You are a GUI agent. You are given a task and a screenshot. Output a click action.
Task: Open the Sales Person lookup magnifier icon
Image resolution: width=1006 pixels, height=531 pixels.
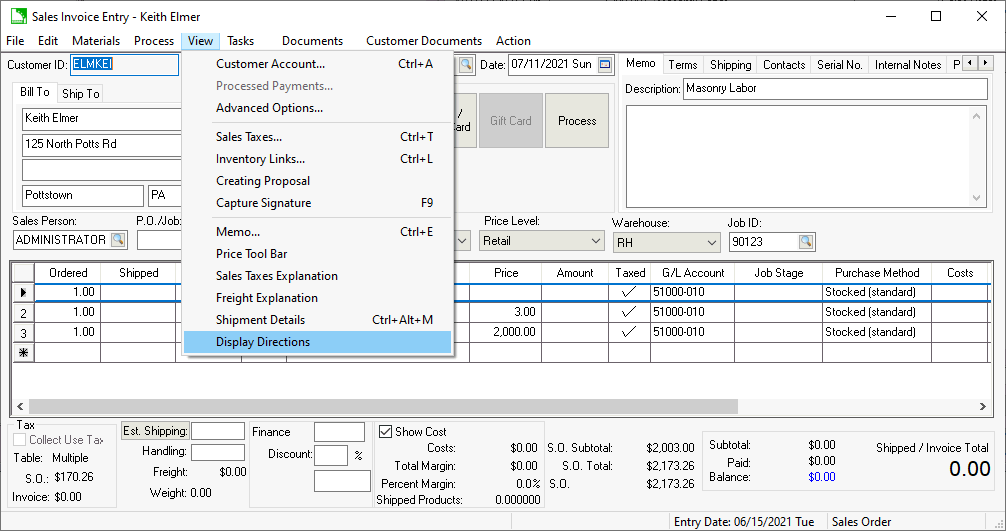click(x=118, y=240)
